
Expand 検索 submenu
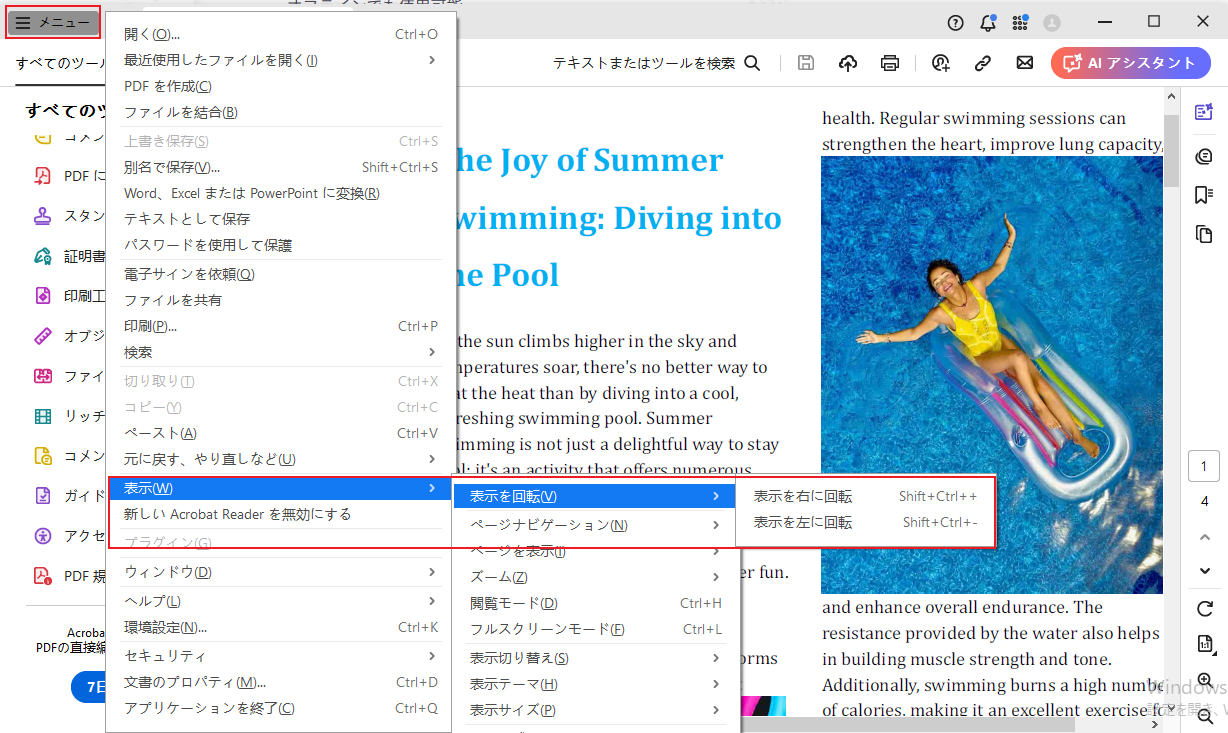pos(281,352)
